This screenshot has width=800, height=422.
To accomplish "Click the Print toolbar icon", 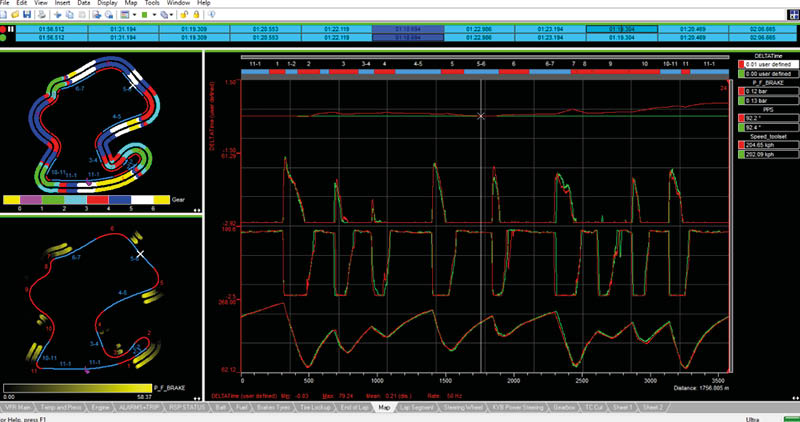I will (42, 14).
